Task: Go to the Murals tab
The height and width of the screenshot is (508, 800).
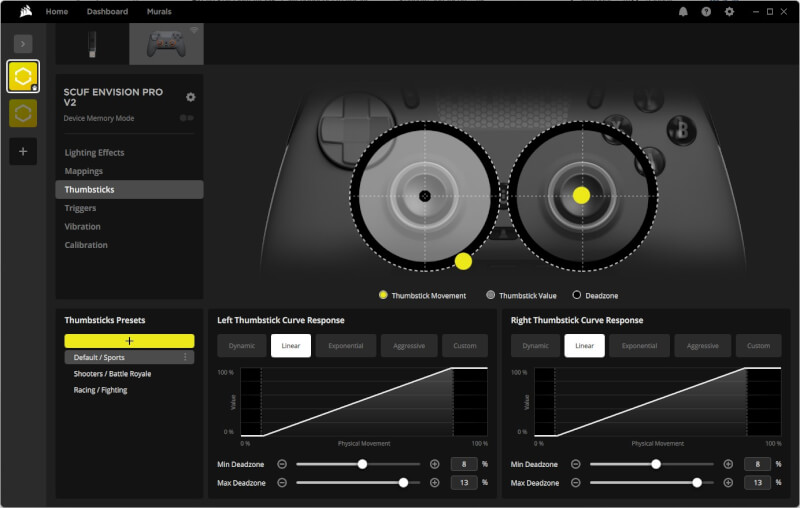Action: coord(159,11)
